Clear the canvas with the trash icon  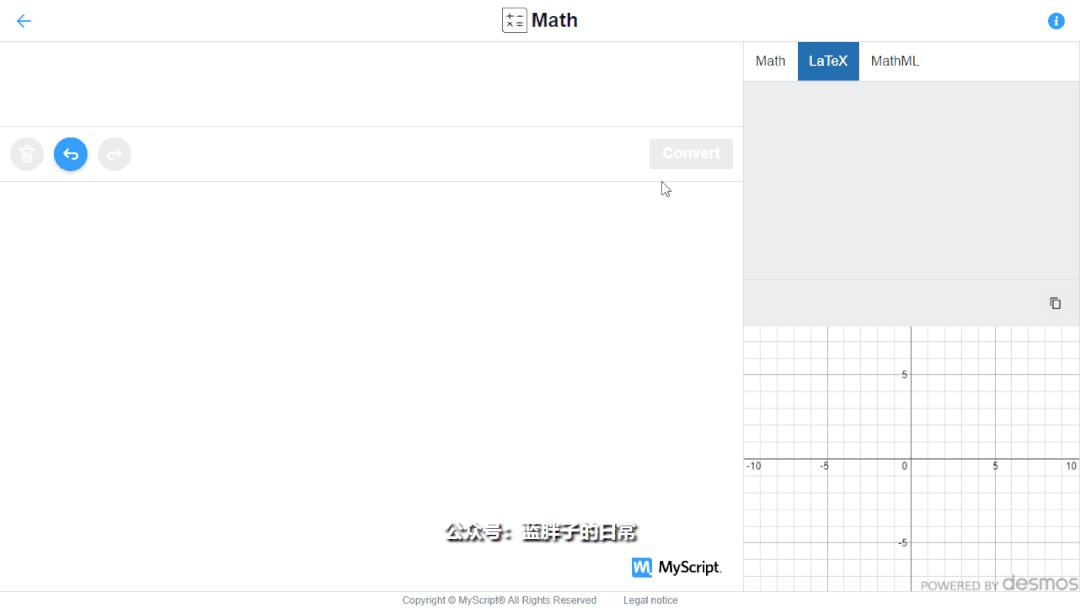(x=27, y=154)
